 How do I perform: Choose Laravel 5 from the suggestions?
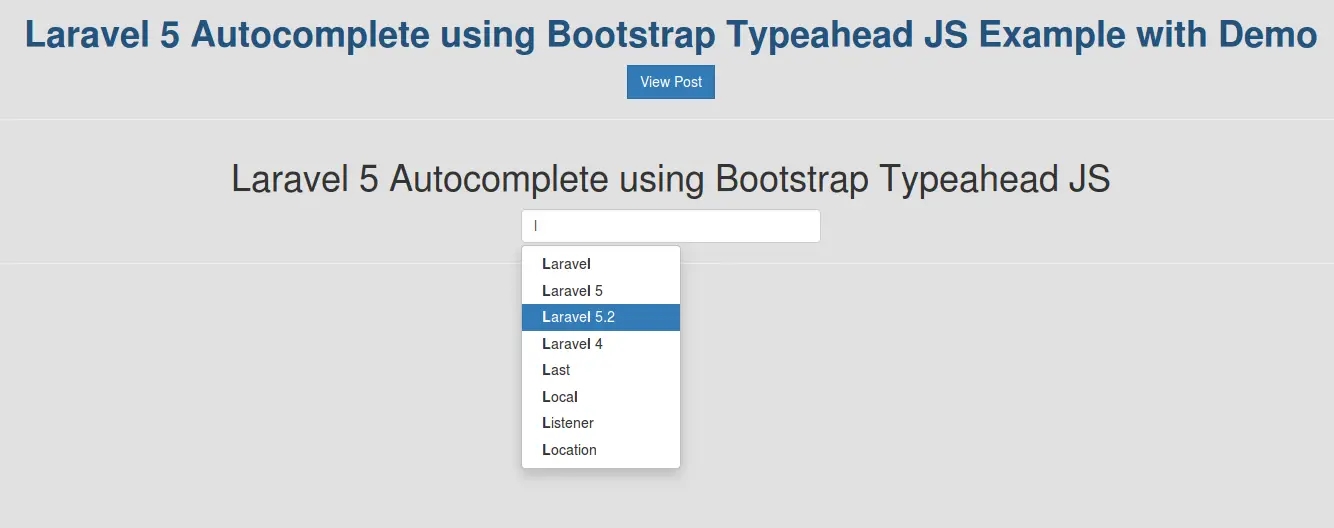coord(573,291)
